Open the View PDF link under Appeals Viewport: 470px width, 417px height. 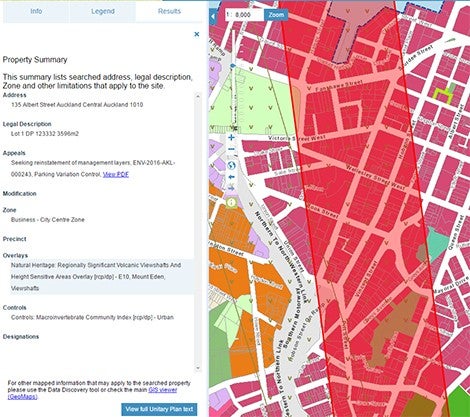coord(116,174)
